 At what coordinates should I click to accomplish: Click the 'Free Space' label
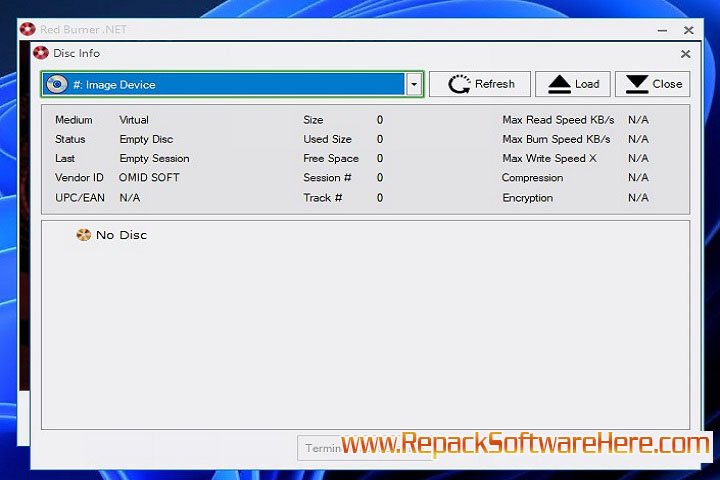(x=331, y=158)
